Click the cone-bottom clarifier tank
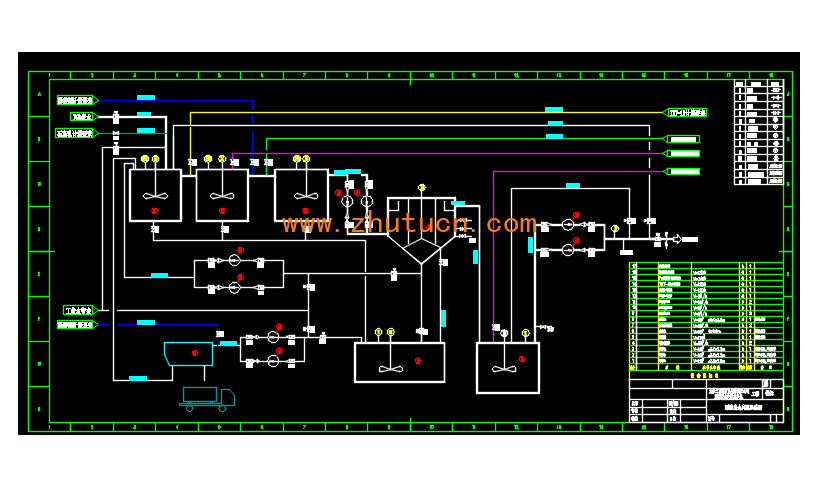 [x=422, y=230]
